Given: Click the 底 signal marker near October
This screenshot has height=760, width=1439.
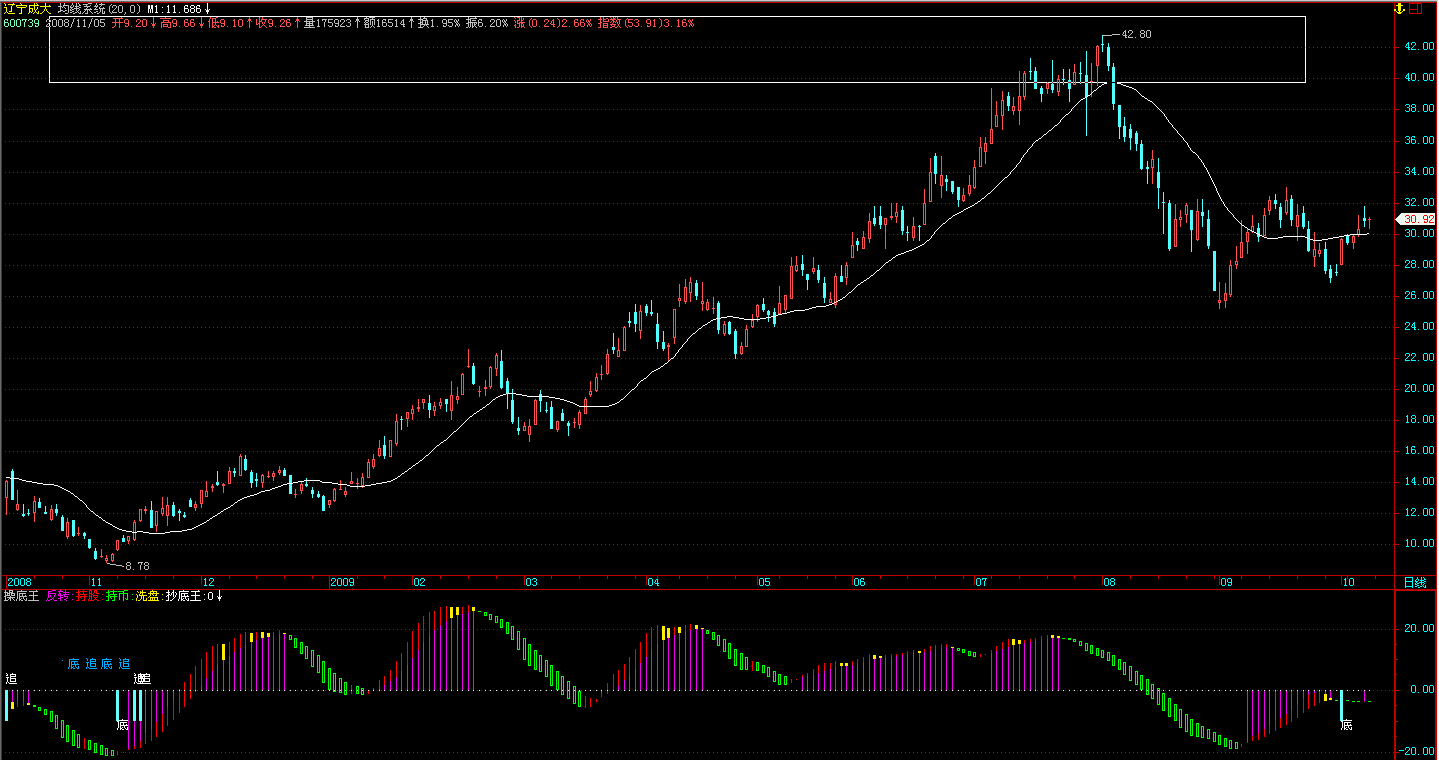Looking at the screenshot, I should (1346, 725).
